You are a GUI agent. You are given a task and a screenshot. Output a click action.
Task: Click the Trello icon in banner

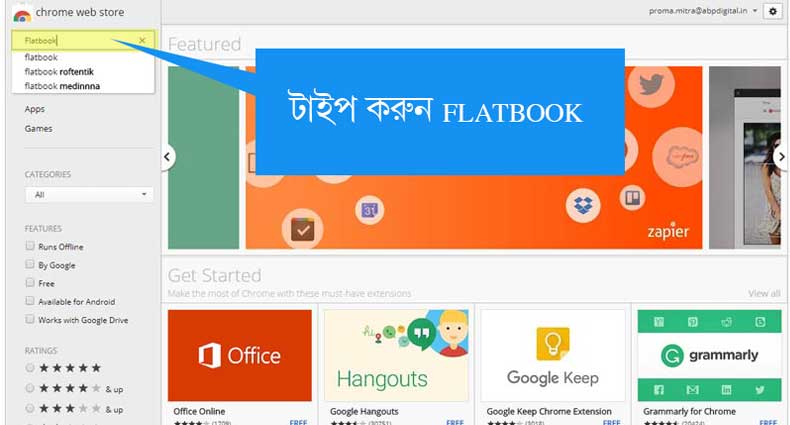[632, 198]
